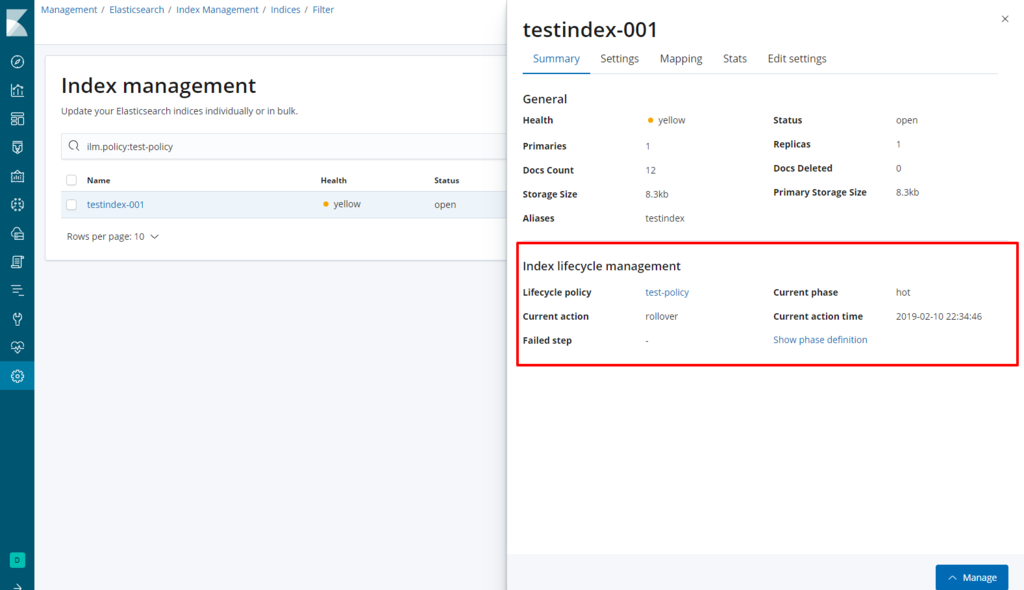Open Visualize from the bar chart sidebar icon
Screen dimensions: 1024x590
point(18,90)
